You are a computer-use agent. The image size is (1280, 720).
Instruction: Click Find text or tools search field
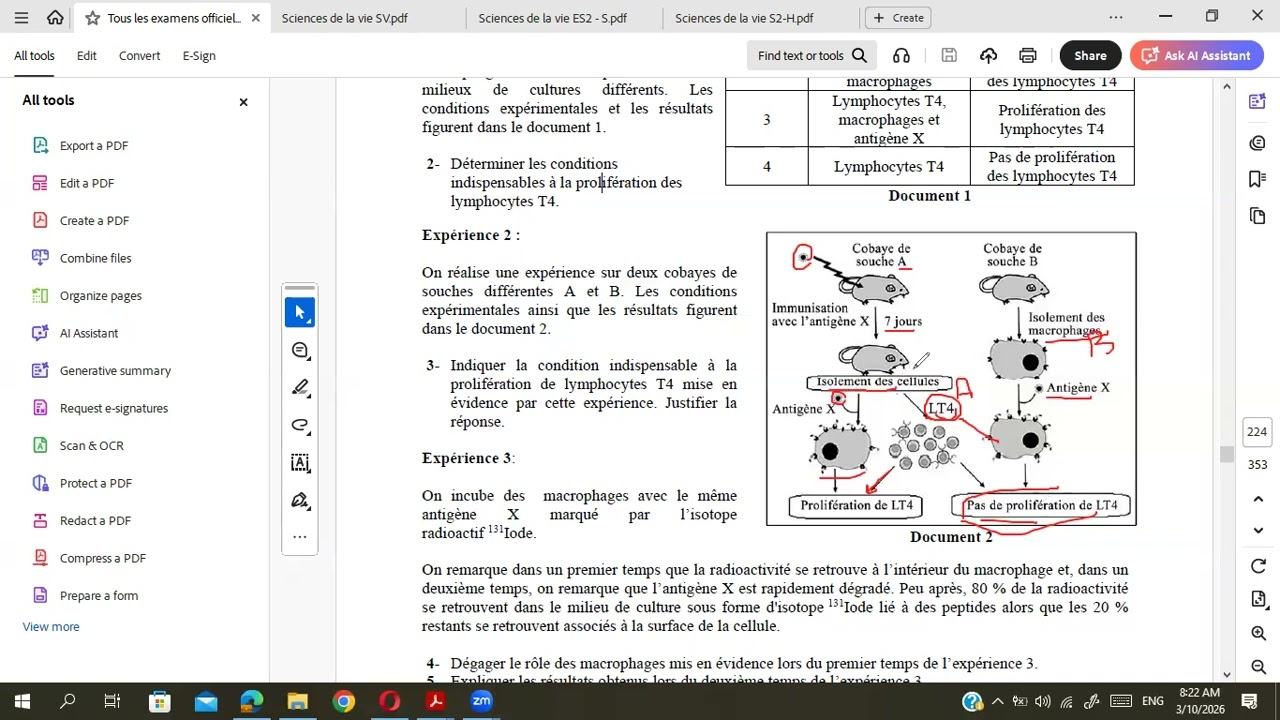(812, 56)
